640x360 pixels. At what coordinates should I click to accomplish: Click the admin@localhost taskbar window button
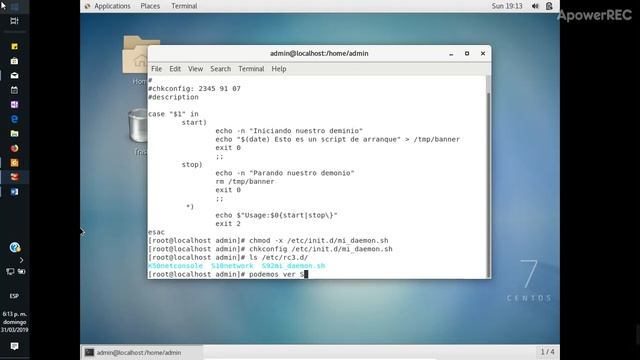tap(141, 352)
